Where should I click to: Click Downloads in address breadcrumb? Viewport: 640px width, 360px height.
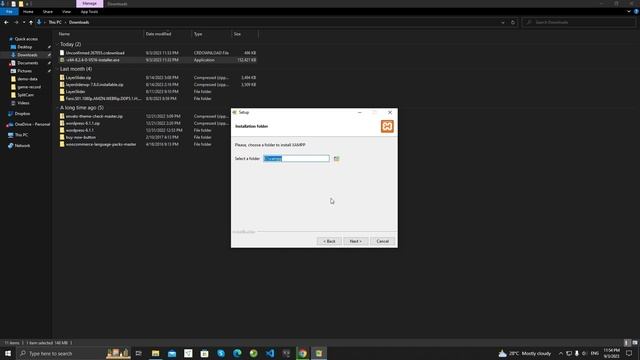pos(79,22)
